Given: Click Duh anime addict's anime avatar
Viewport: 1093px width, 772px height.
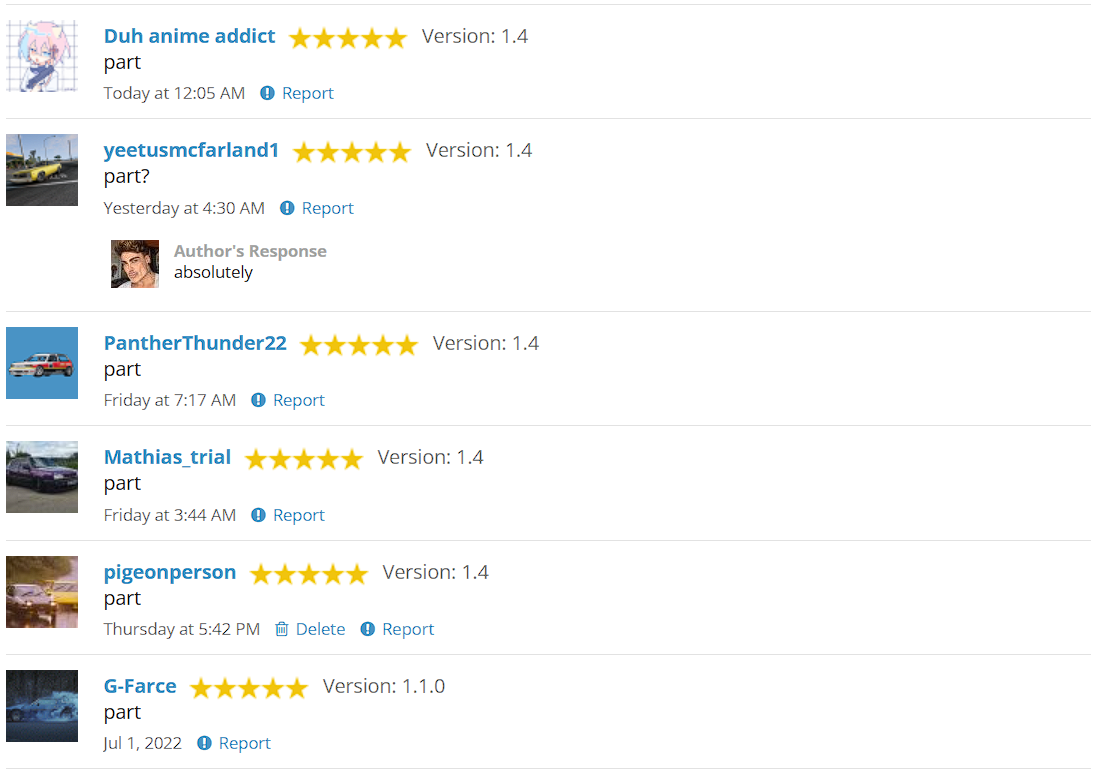Looking at the screenshot, I should (42, 56).
